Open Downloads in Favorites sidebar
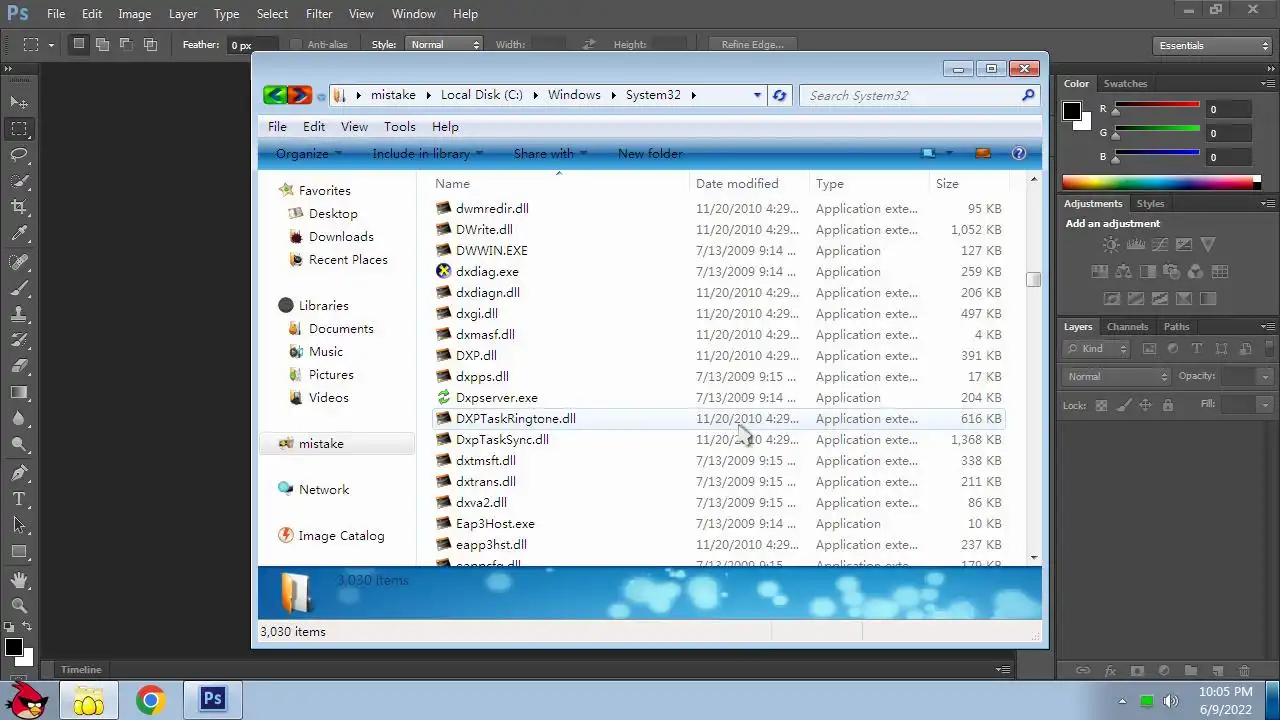 pos(341,236)
